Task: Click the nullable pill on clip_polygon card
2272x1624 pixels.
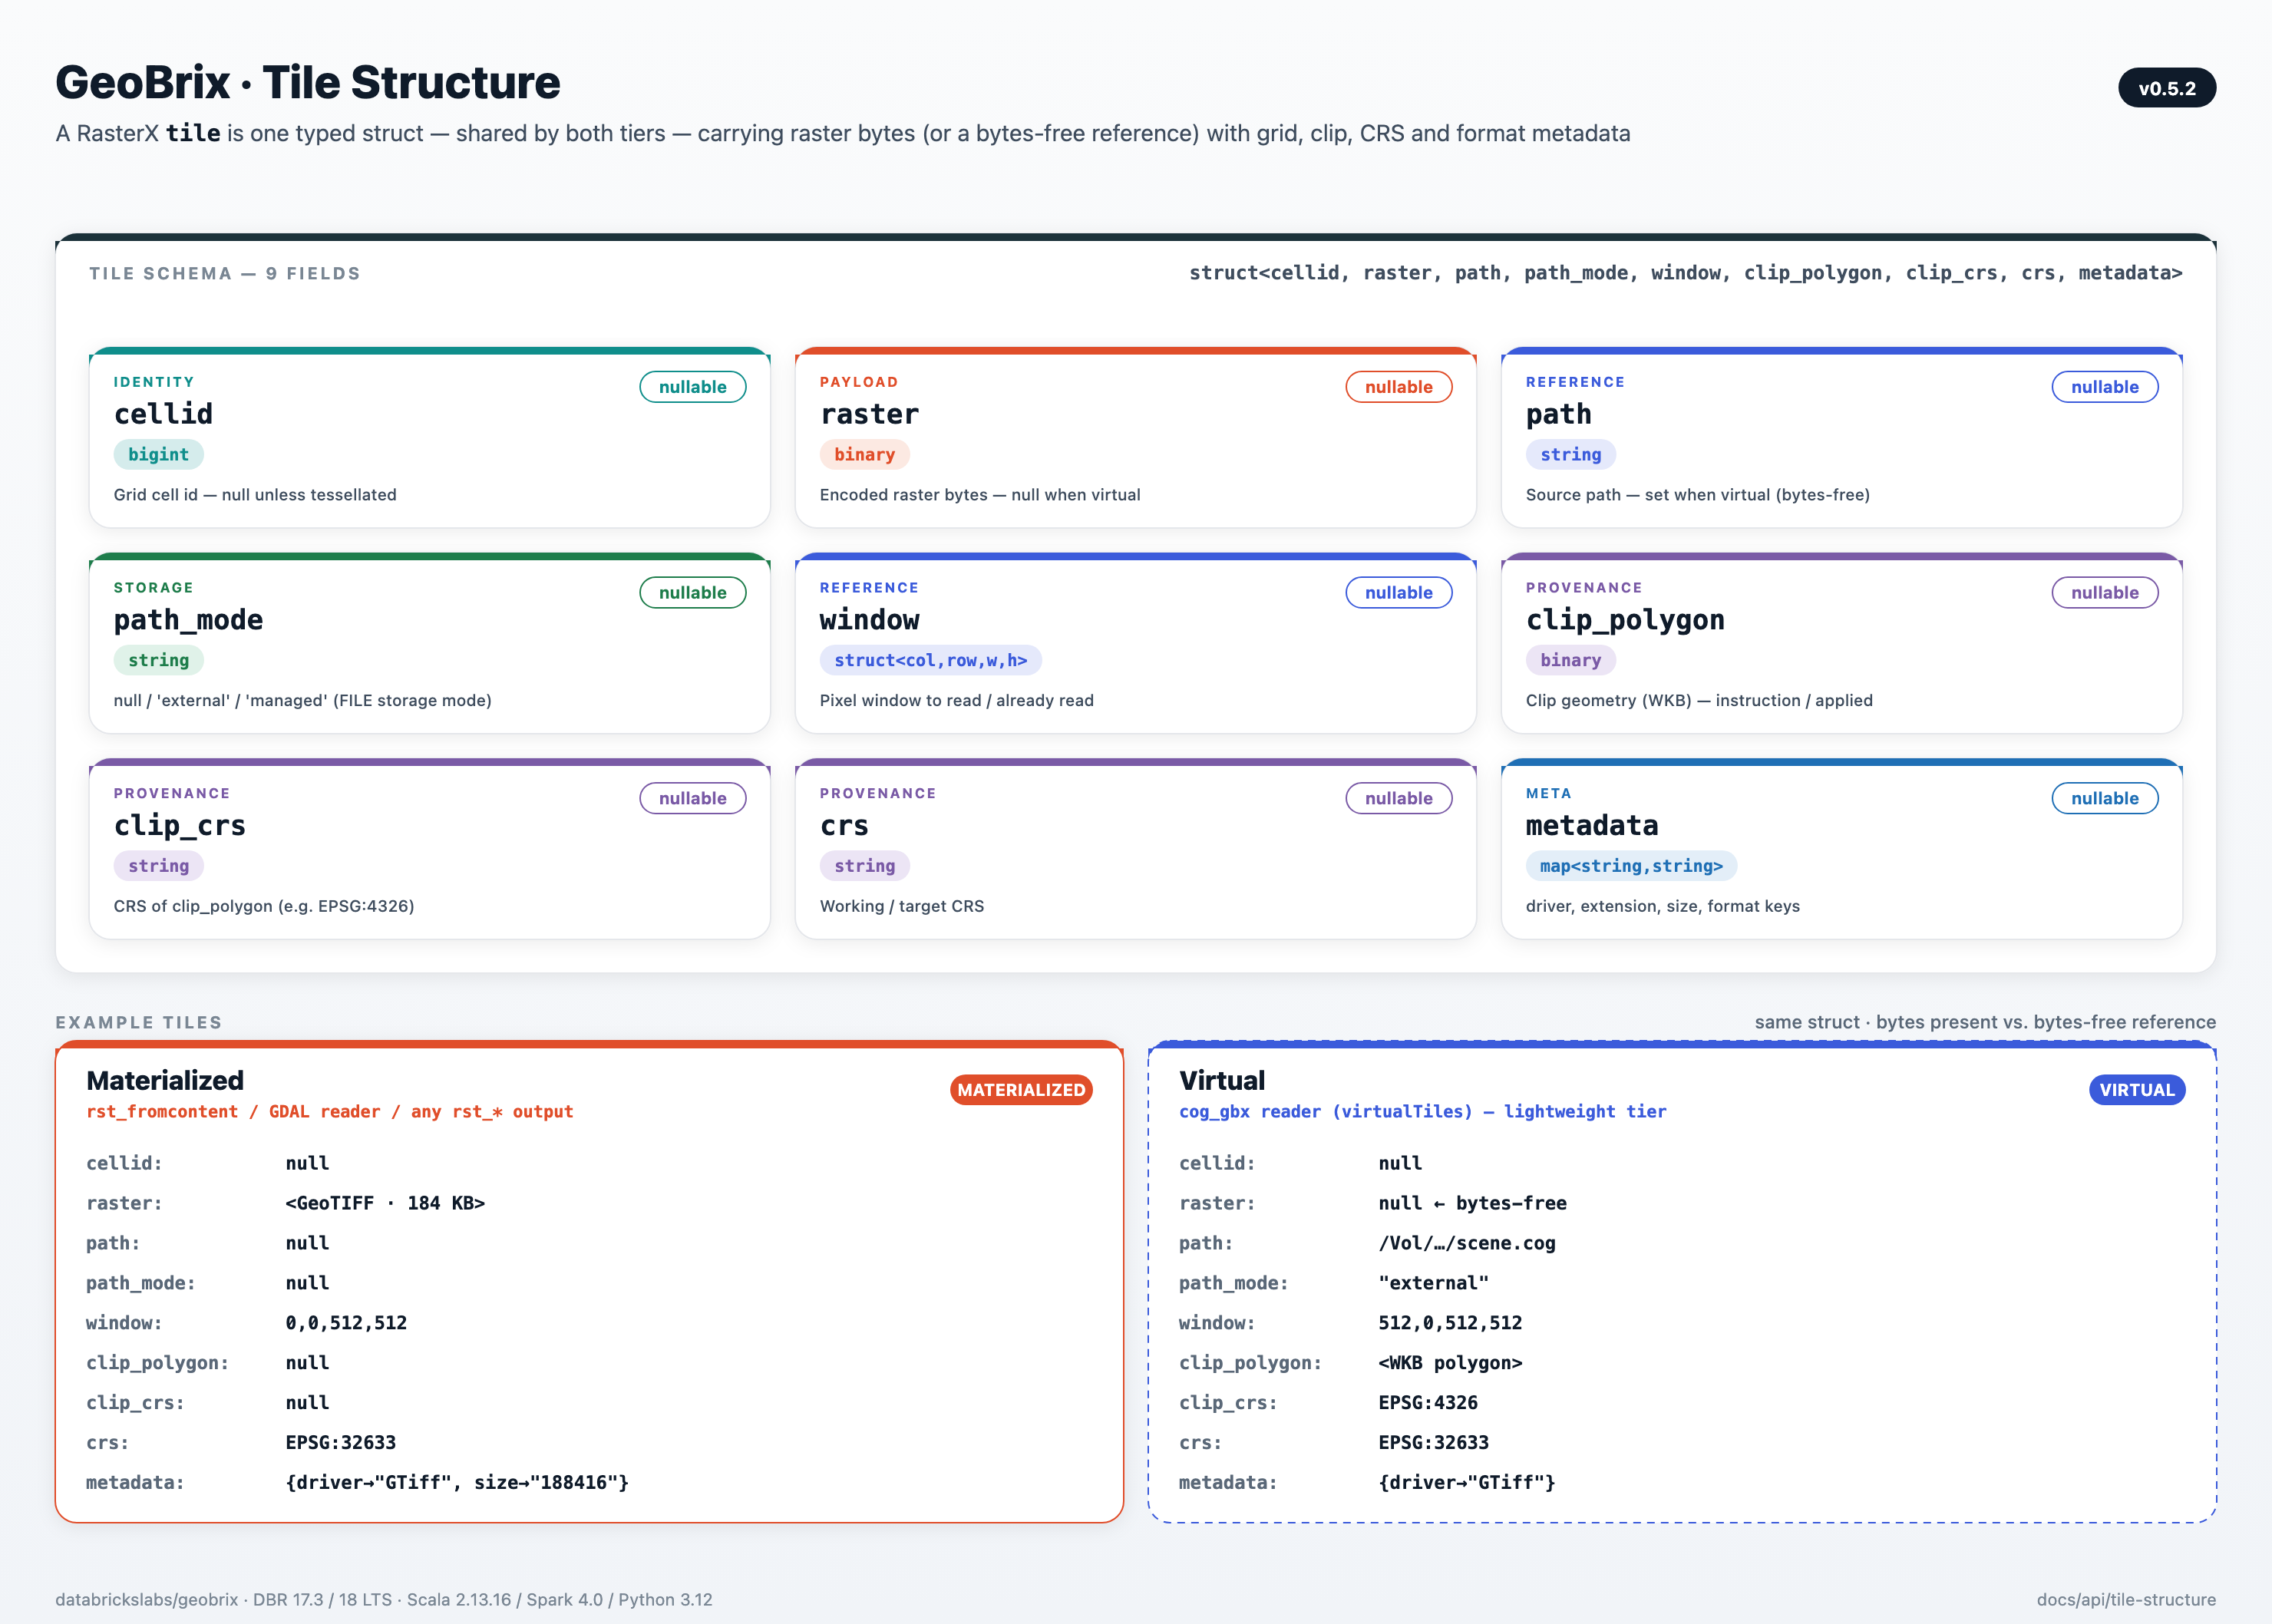Action: (x=2105, y=593)
